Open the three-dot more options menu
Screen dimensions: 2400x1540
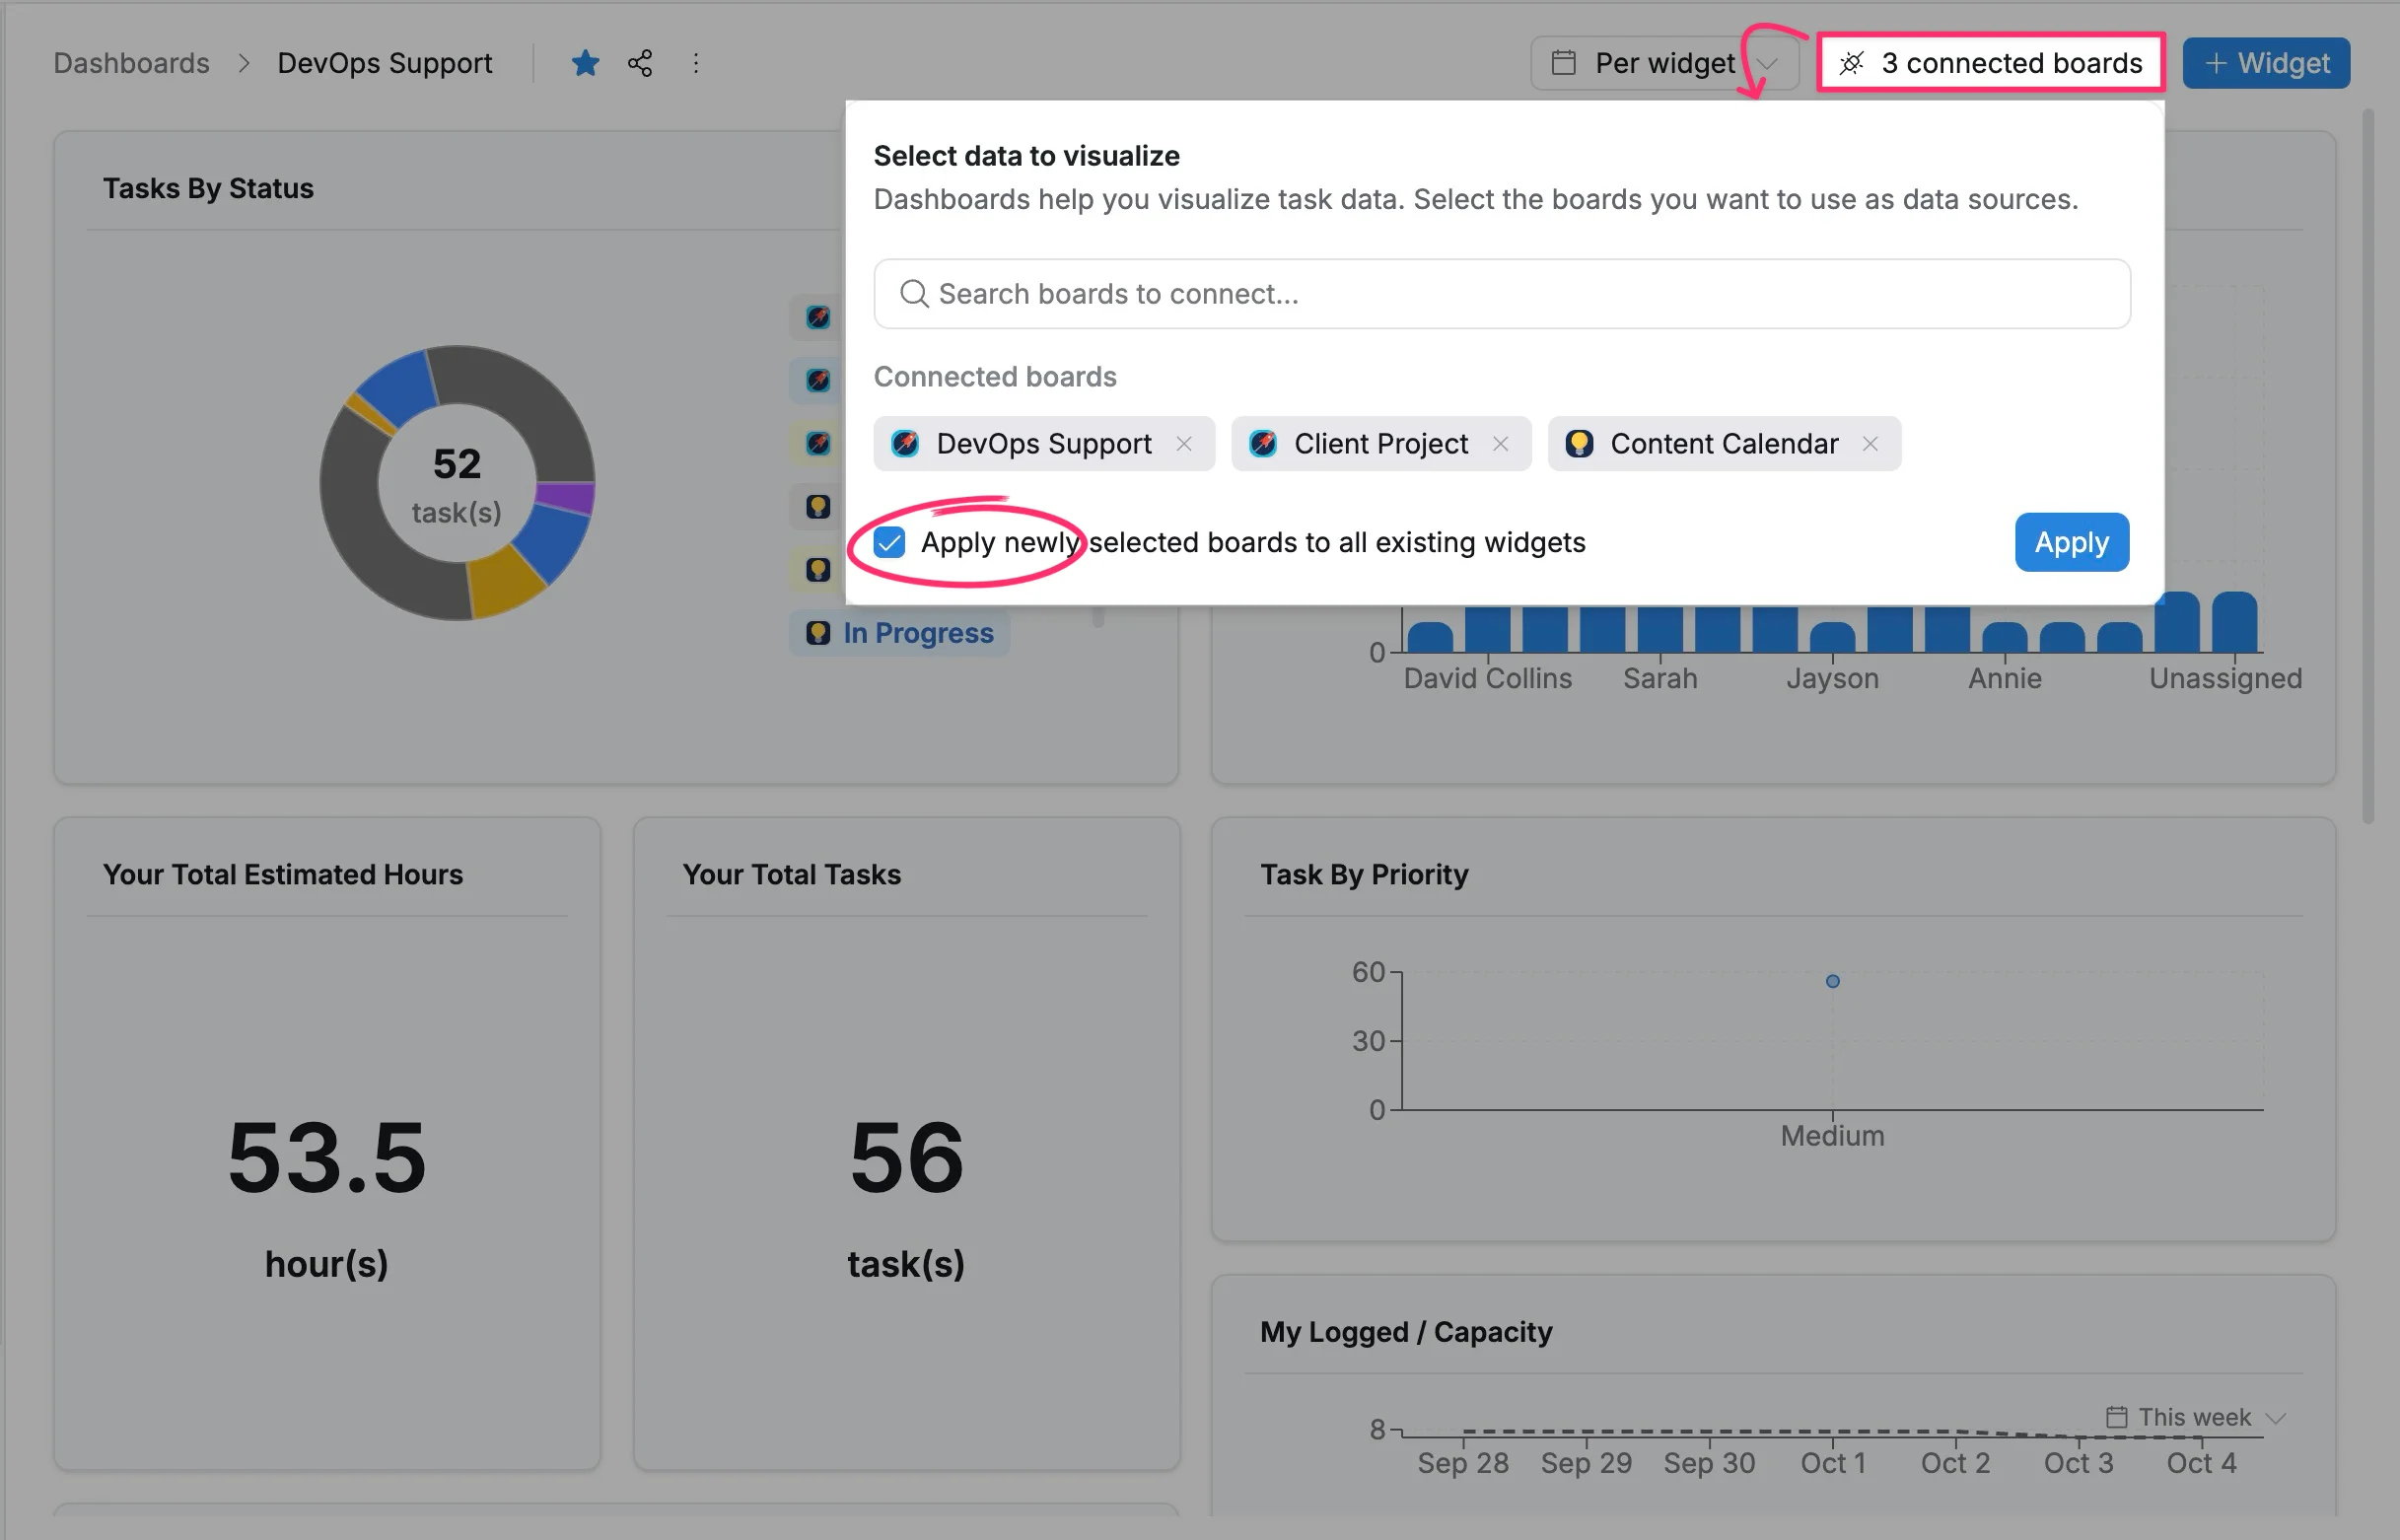coord(696,63)
